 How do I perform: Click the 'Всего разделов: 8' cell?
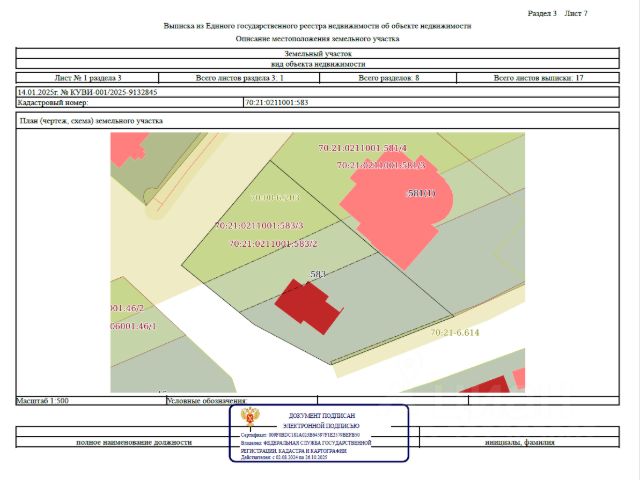389,78
